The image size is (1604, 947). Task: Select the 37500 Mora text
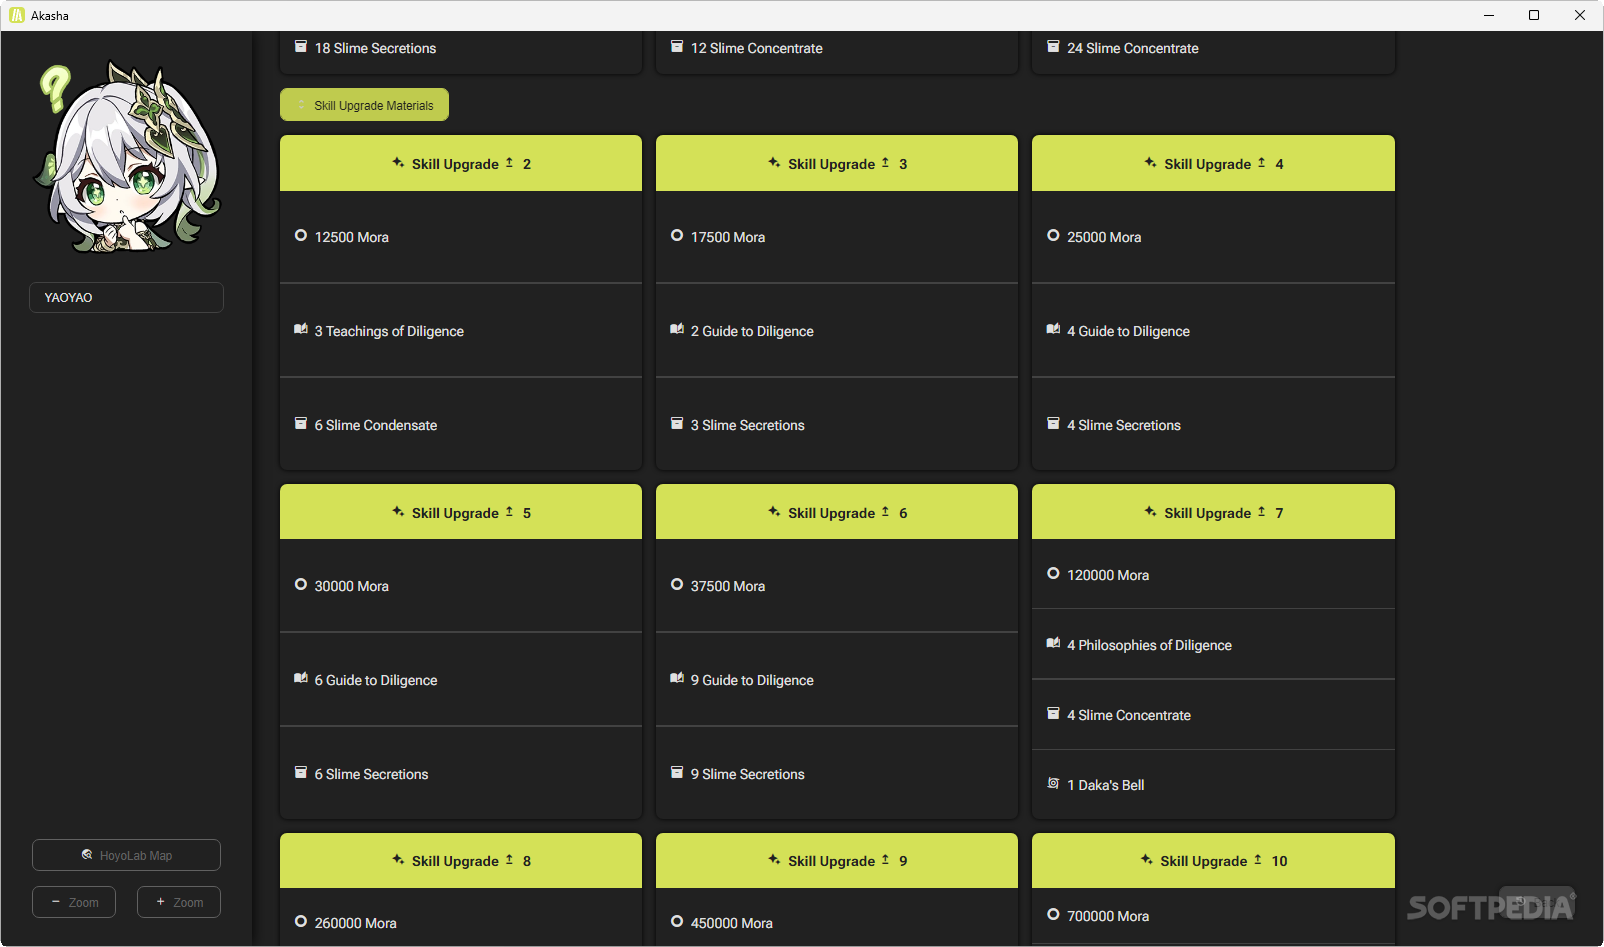728,586
